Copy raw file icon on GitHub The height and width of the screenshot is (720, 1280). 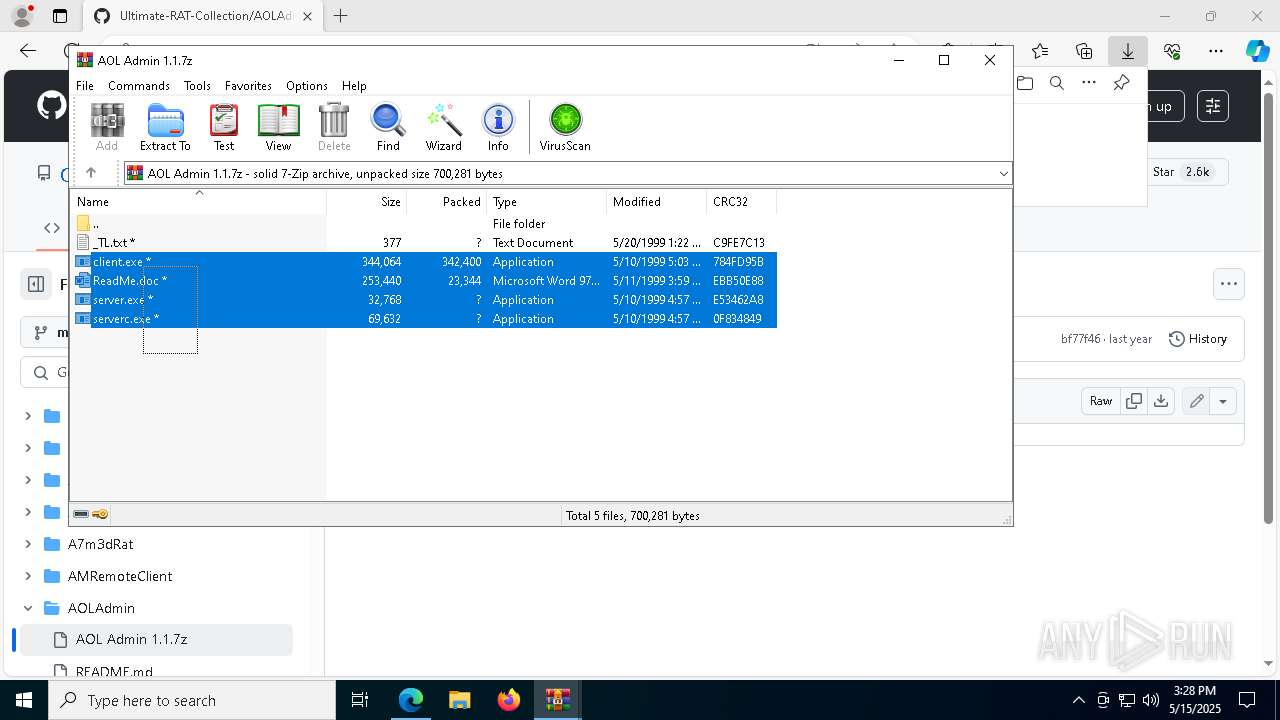1134,401
